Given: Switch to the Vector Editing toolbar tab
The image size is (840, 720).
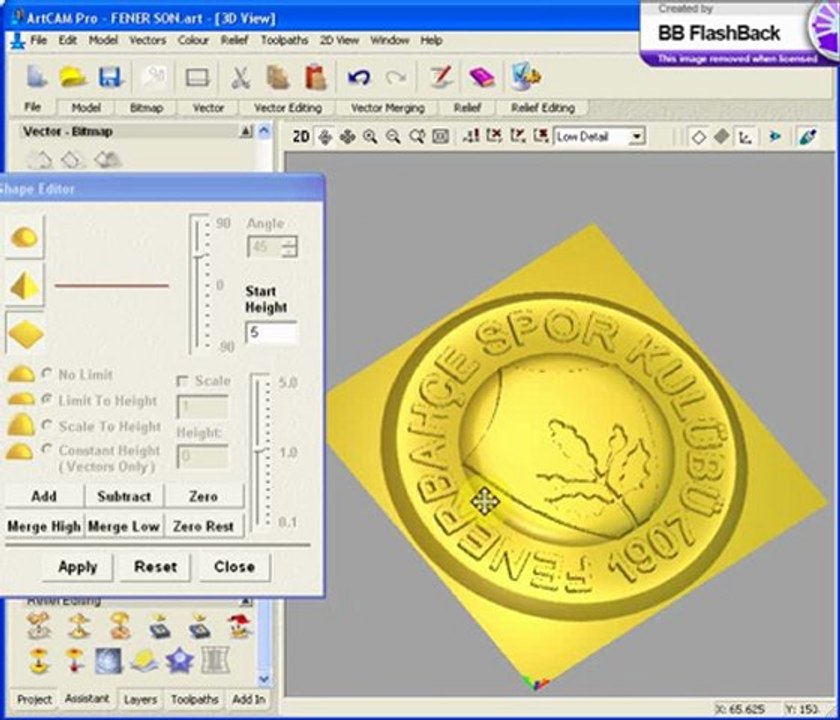Looking at the screenshot, I should pyautogui.click(x=288, y=108).
